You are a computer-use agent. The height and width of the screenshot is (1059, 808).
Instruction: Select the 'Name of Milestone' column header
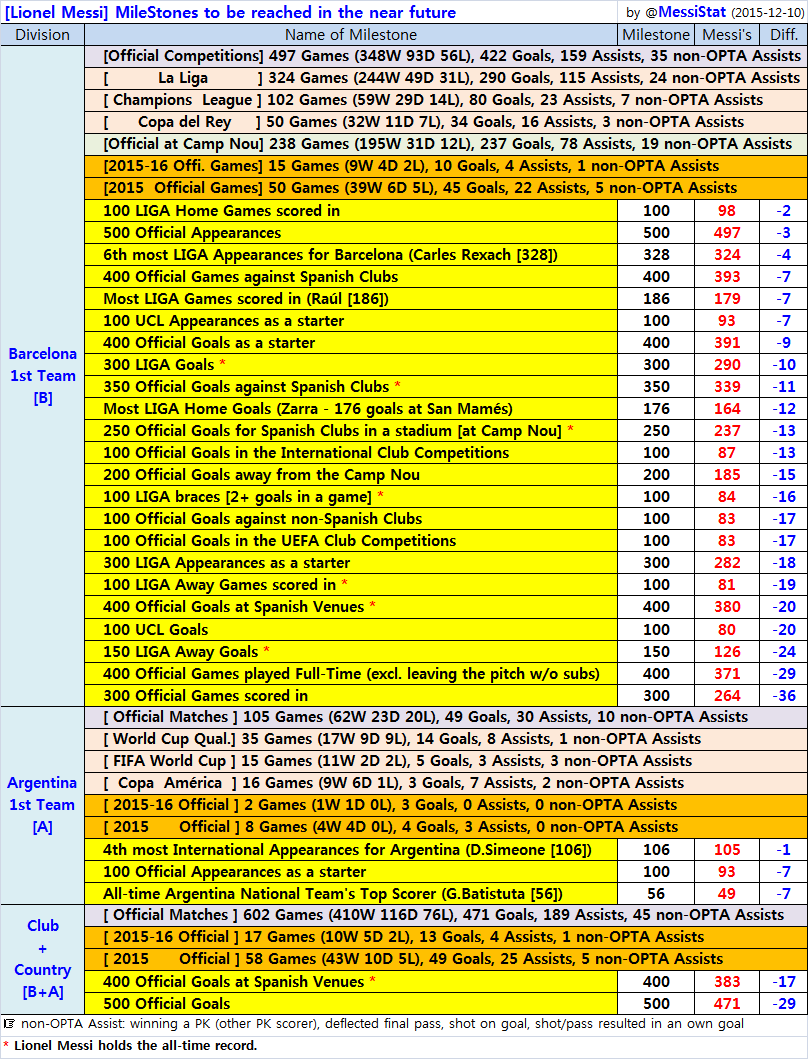point(351,35)
